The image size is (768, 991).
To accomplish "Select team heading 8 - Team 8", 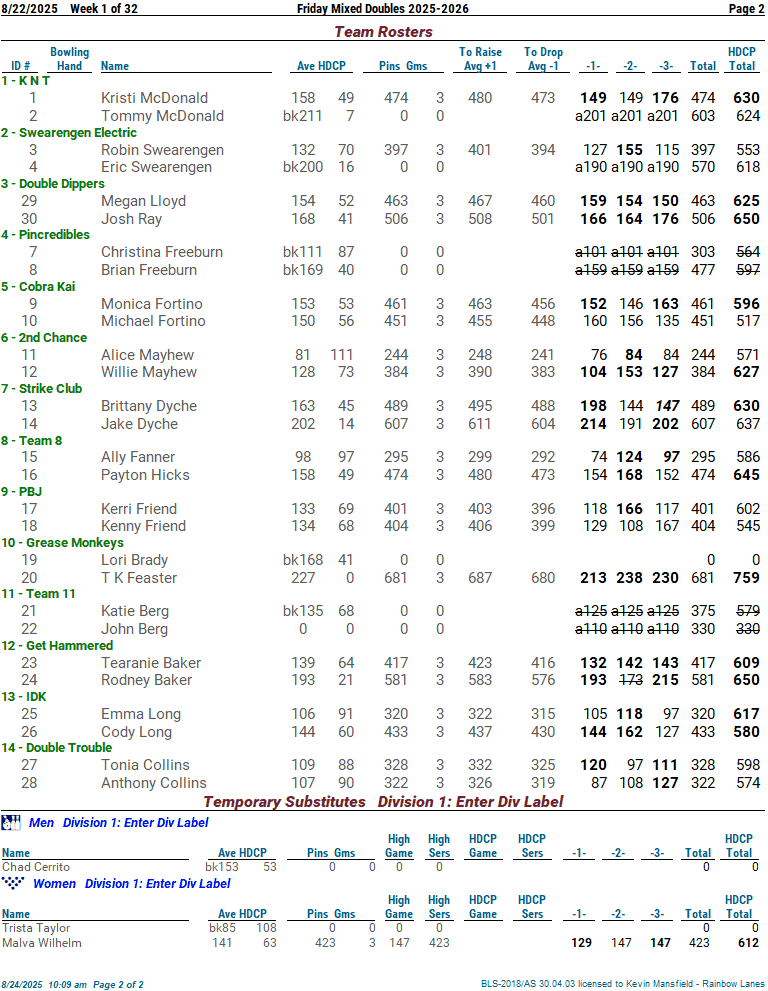I will (32, 441).
